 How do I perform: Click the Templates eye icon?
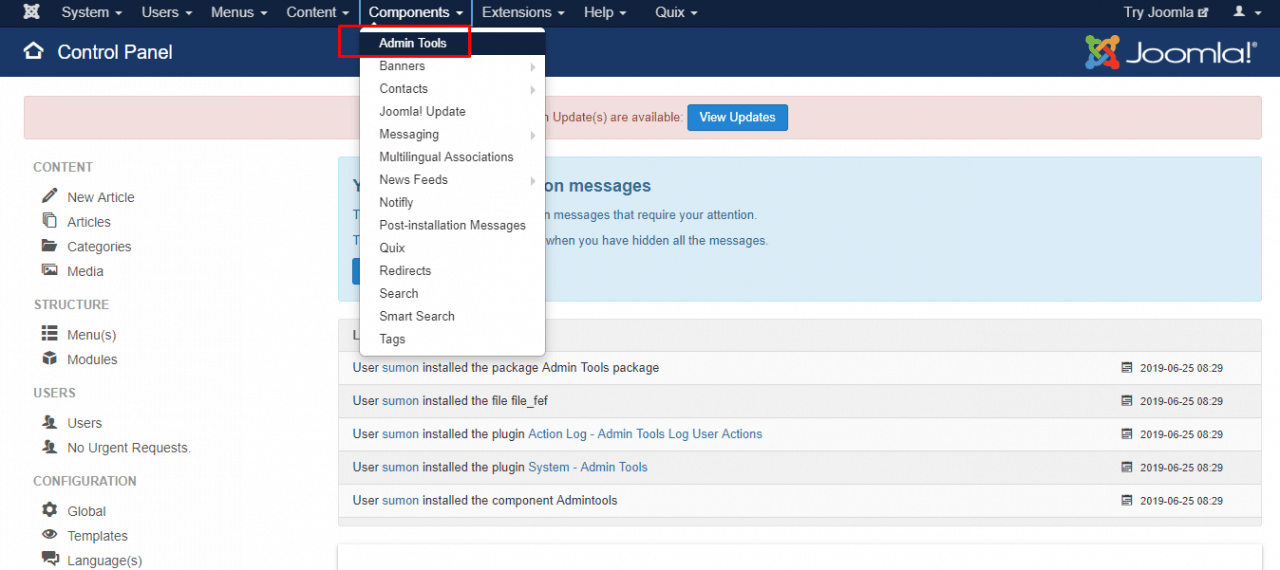49,535
